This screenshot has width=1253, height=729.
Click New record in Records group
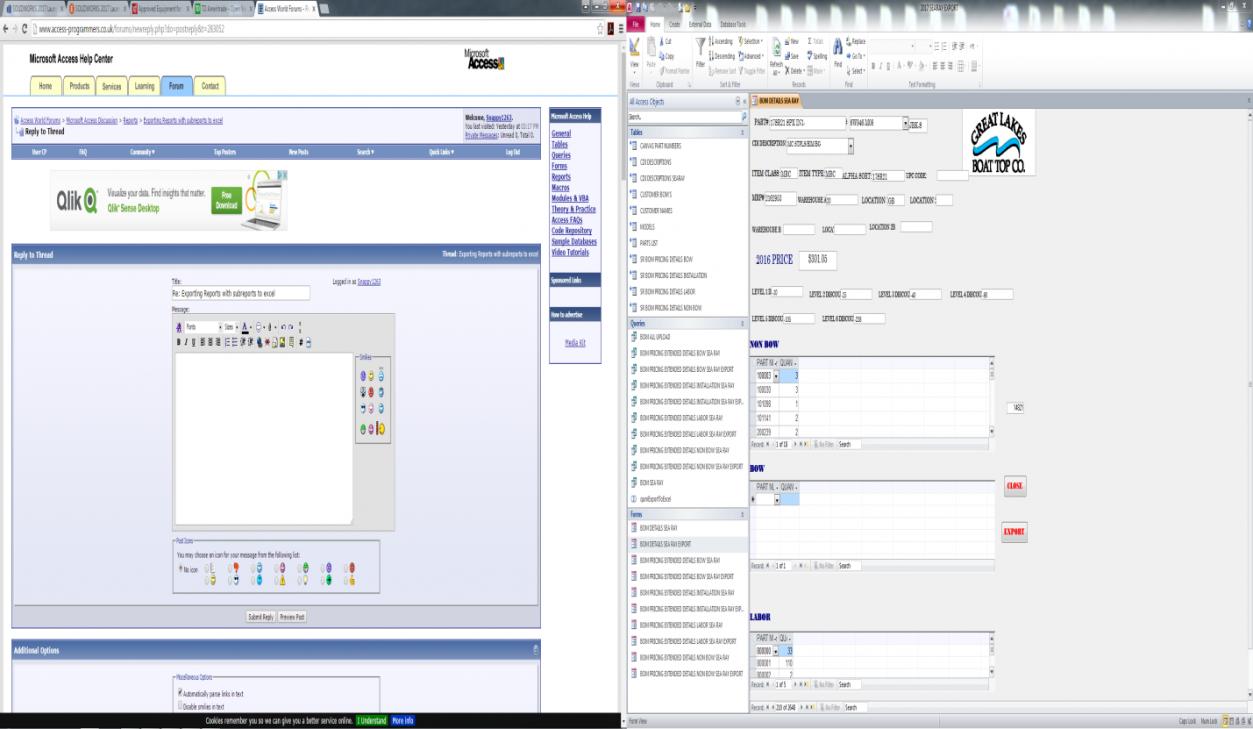point(791,44)
